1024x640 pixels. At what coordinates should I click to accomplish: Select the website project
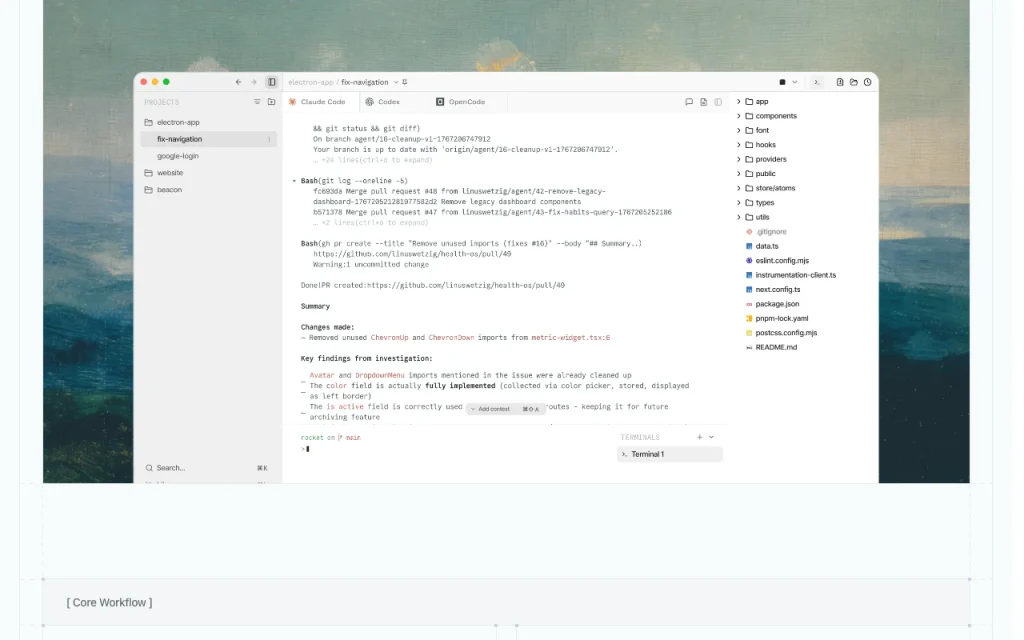click(x=208, y=173)
